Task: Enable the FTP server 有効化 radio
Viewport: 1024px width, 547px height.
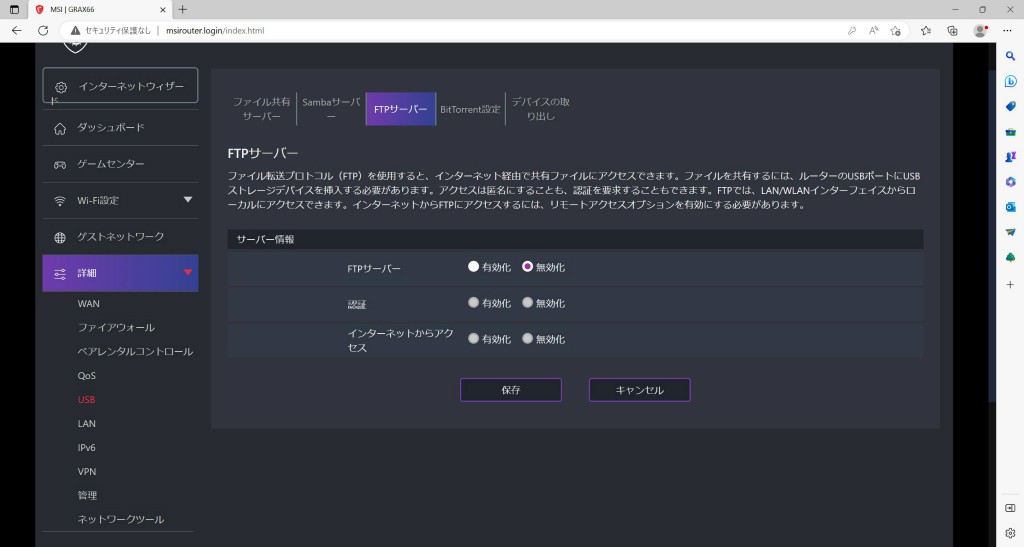Action: 473,266
